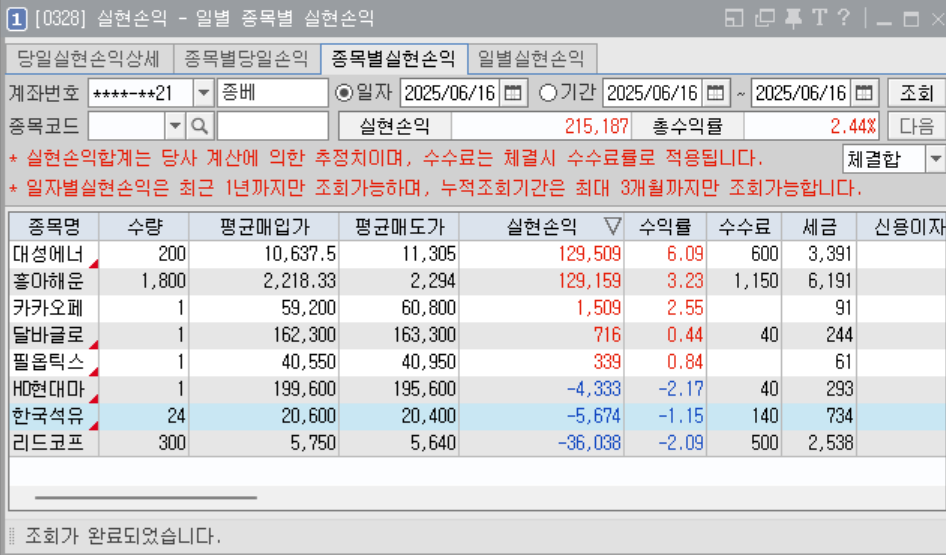Image resolution: width=946 pixels, height=555 pixels.
Task: Select the 기간 radio button
Action: [x=548, y=93]
